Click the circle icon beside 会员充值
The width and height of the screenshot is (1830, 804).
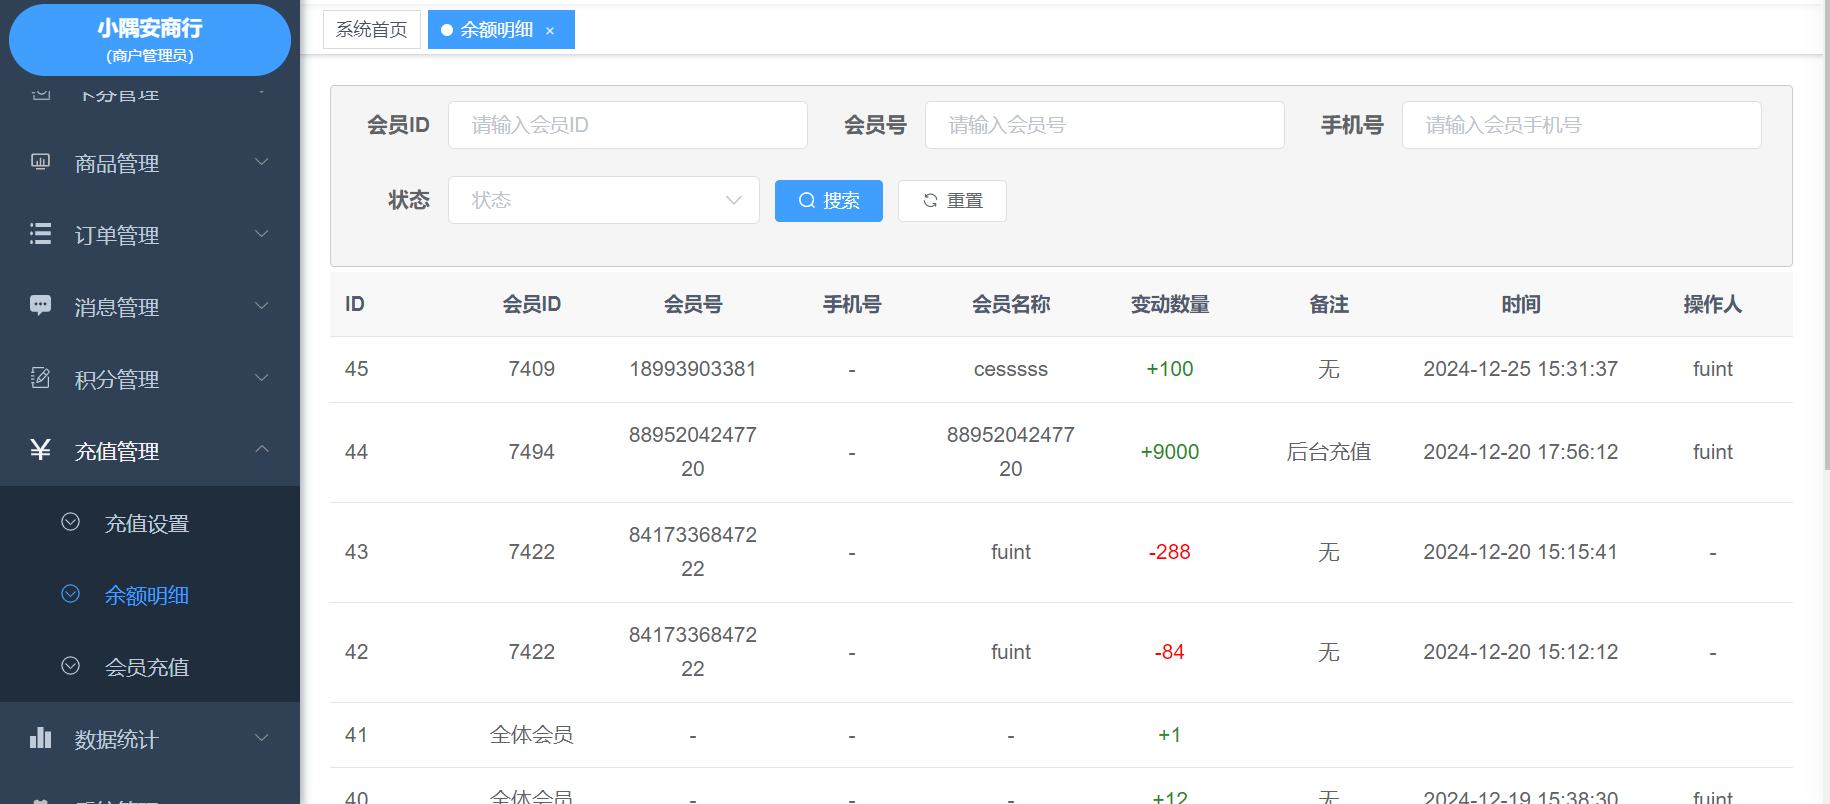70,666
